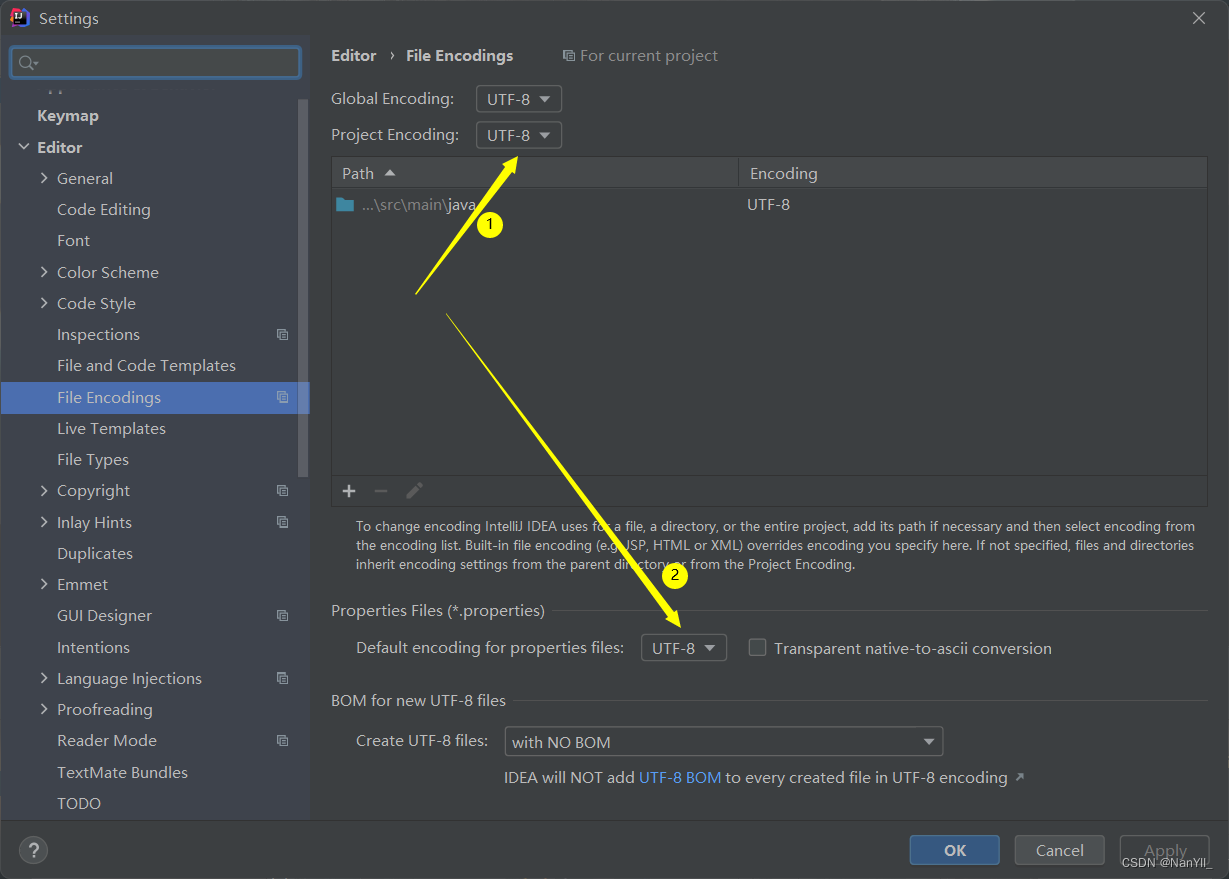
Task: Click the sidebar vertical scrollbar
Action: tap(304, 288)
